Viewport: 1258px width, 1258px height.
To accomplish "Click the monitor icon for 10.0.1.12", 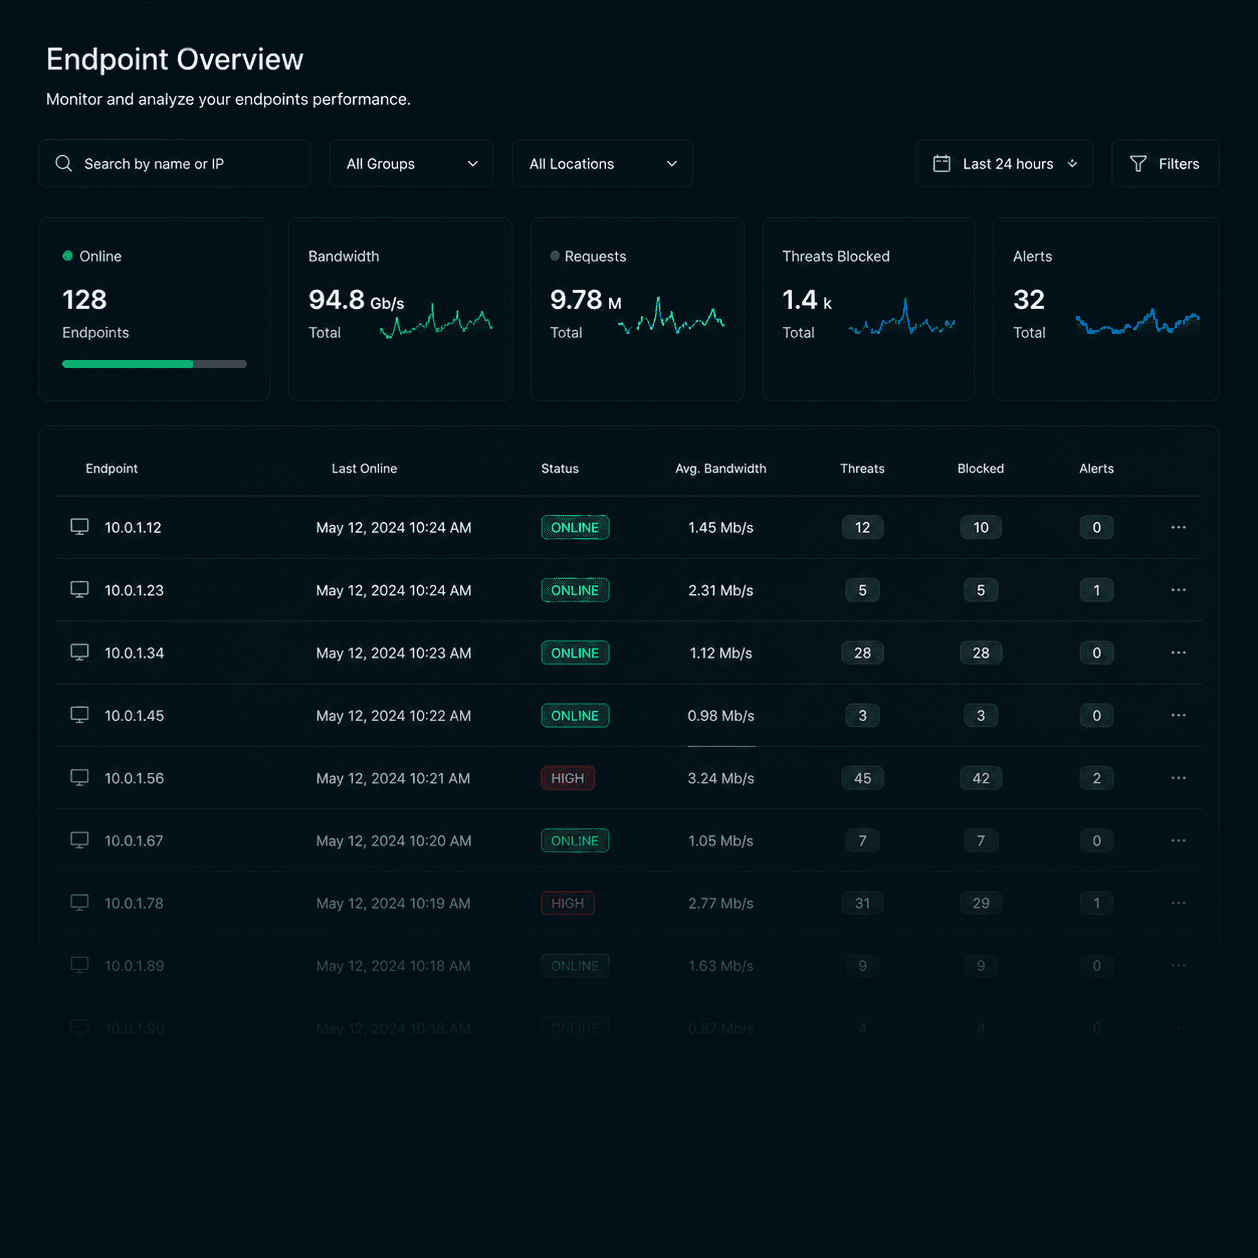I will click(x=80, y=527).
